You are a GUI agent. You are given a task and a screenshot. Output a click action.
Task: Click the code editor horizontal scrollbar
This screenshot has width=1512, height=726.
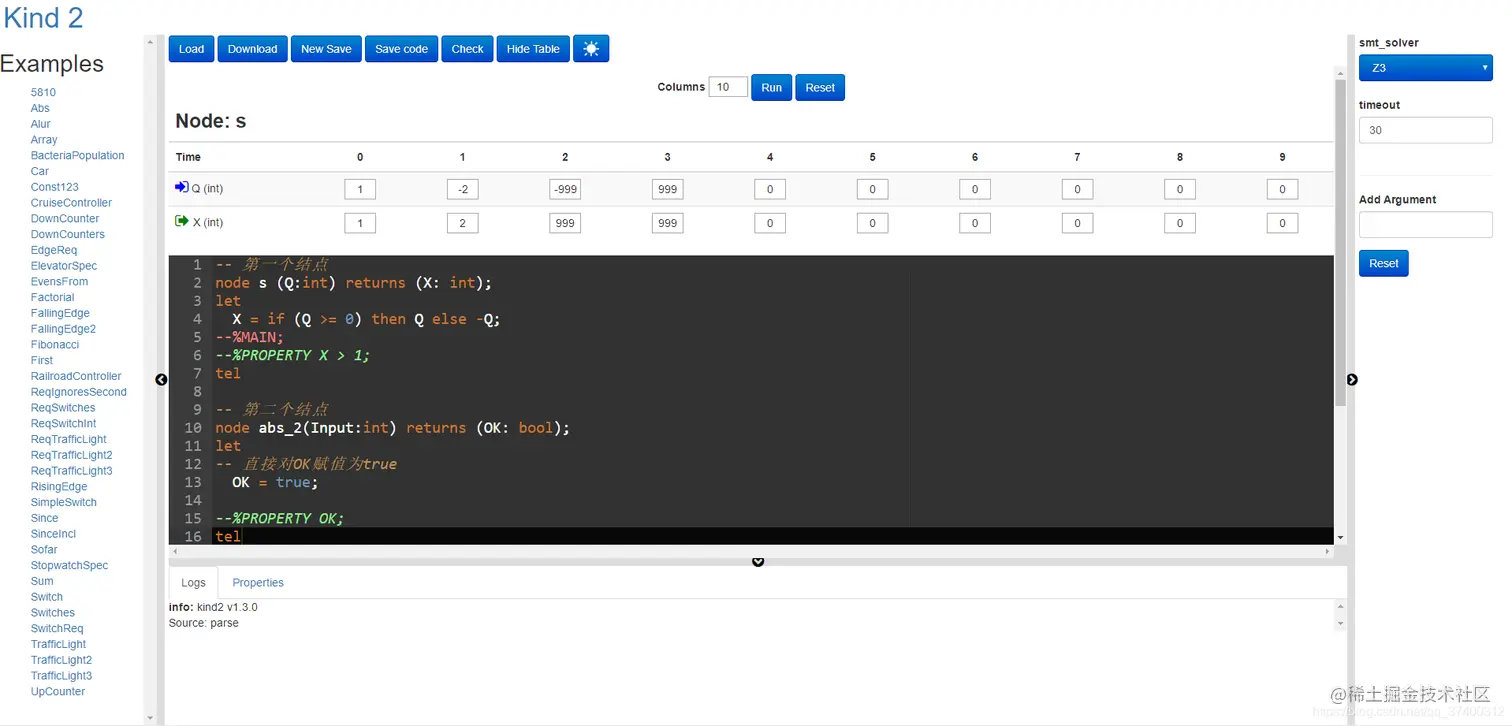(750, 551)
